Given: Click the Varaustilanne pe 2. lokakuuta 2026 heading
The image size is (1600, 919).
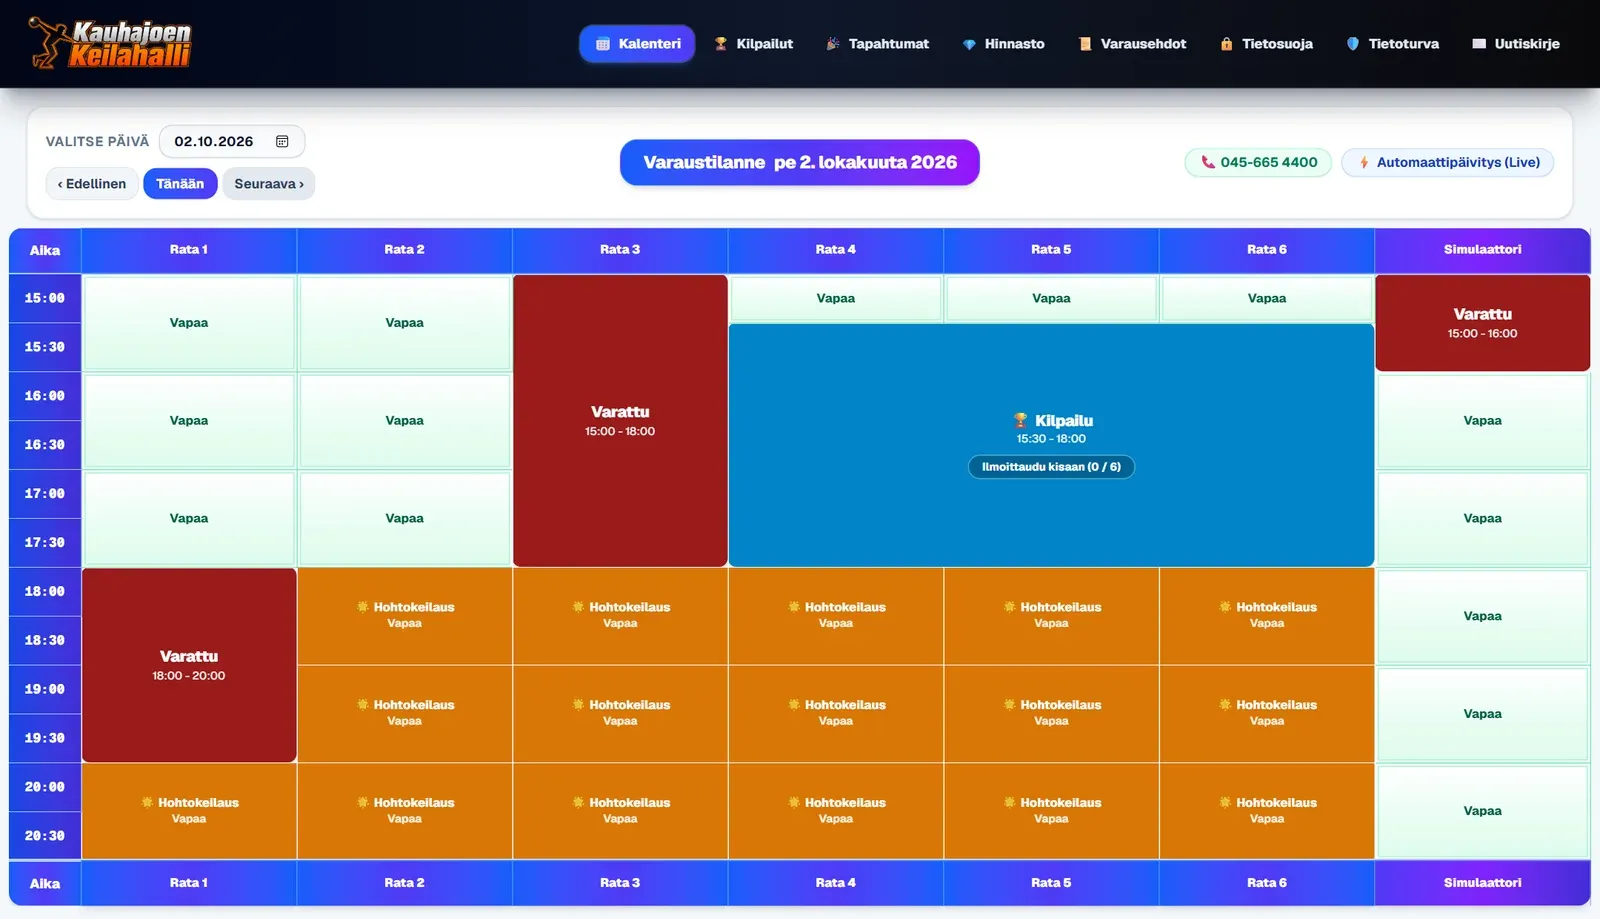Looking at the screenshot, I should tap(800, 162).
